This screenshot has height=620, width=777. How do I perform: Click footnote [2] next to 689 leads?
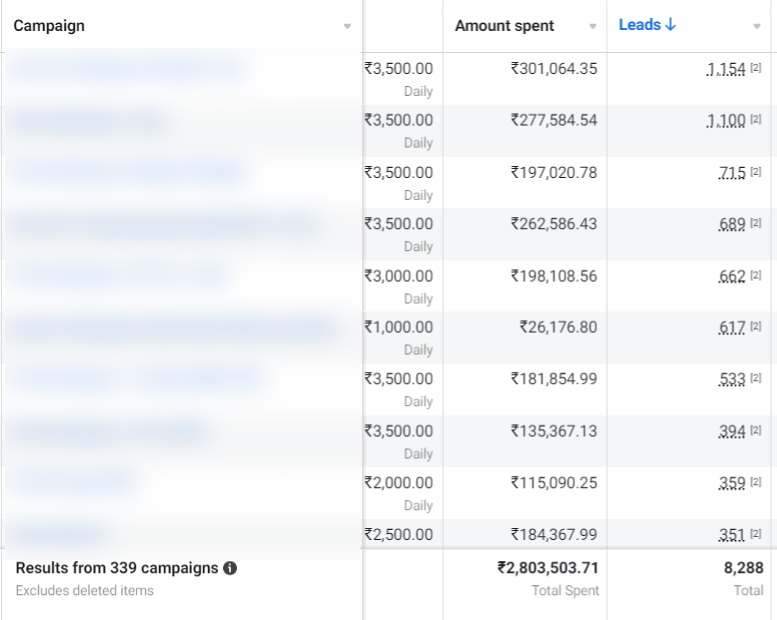[x=756, y=223]
